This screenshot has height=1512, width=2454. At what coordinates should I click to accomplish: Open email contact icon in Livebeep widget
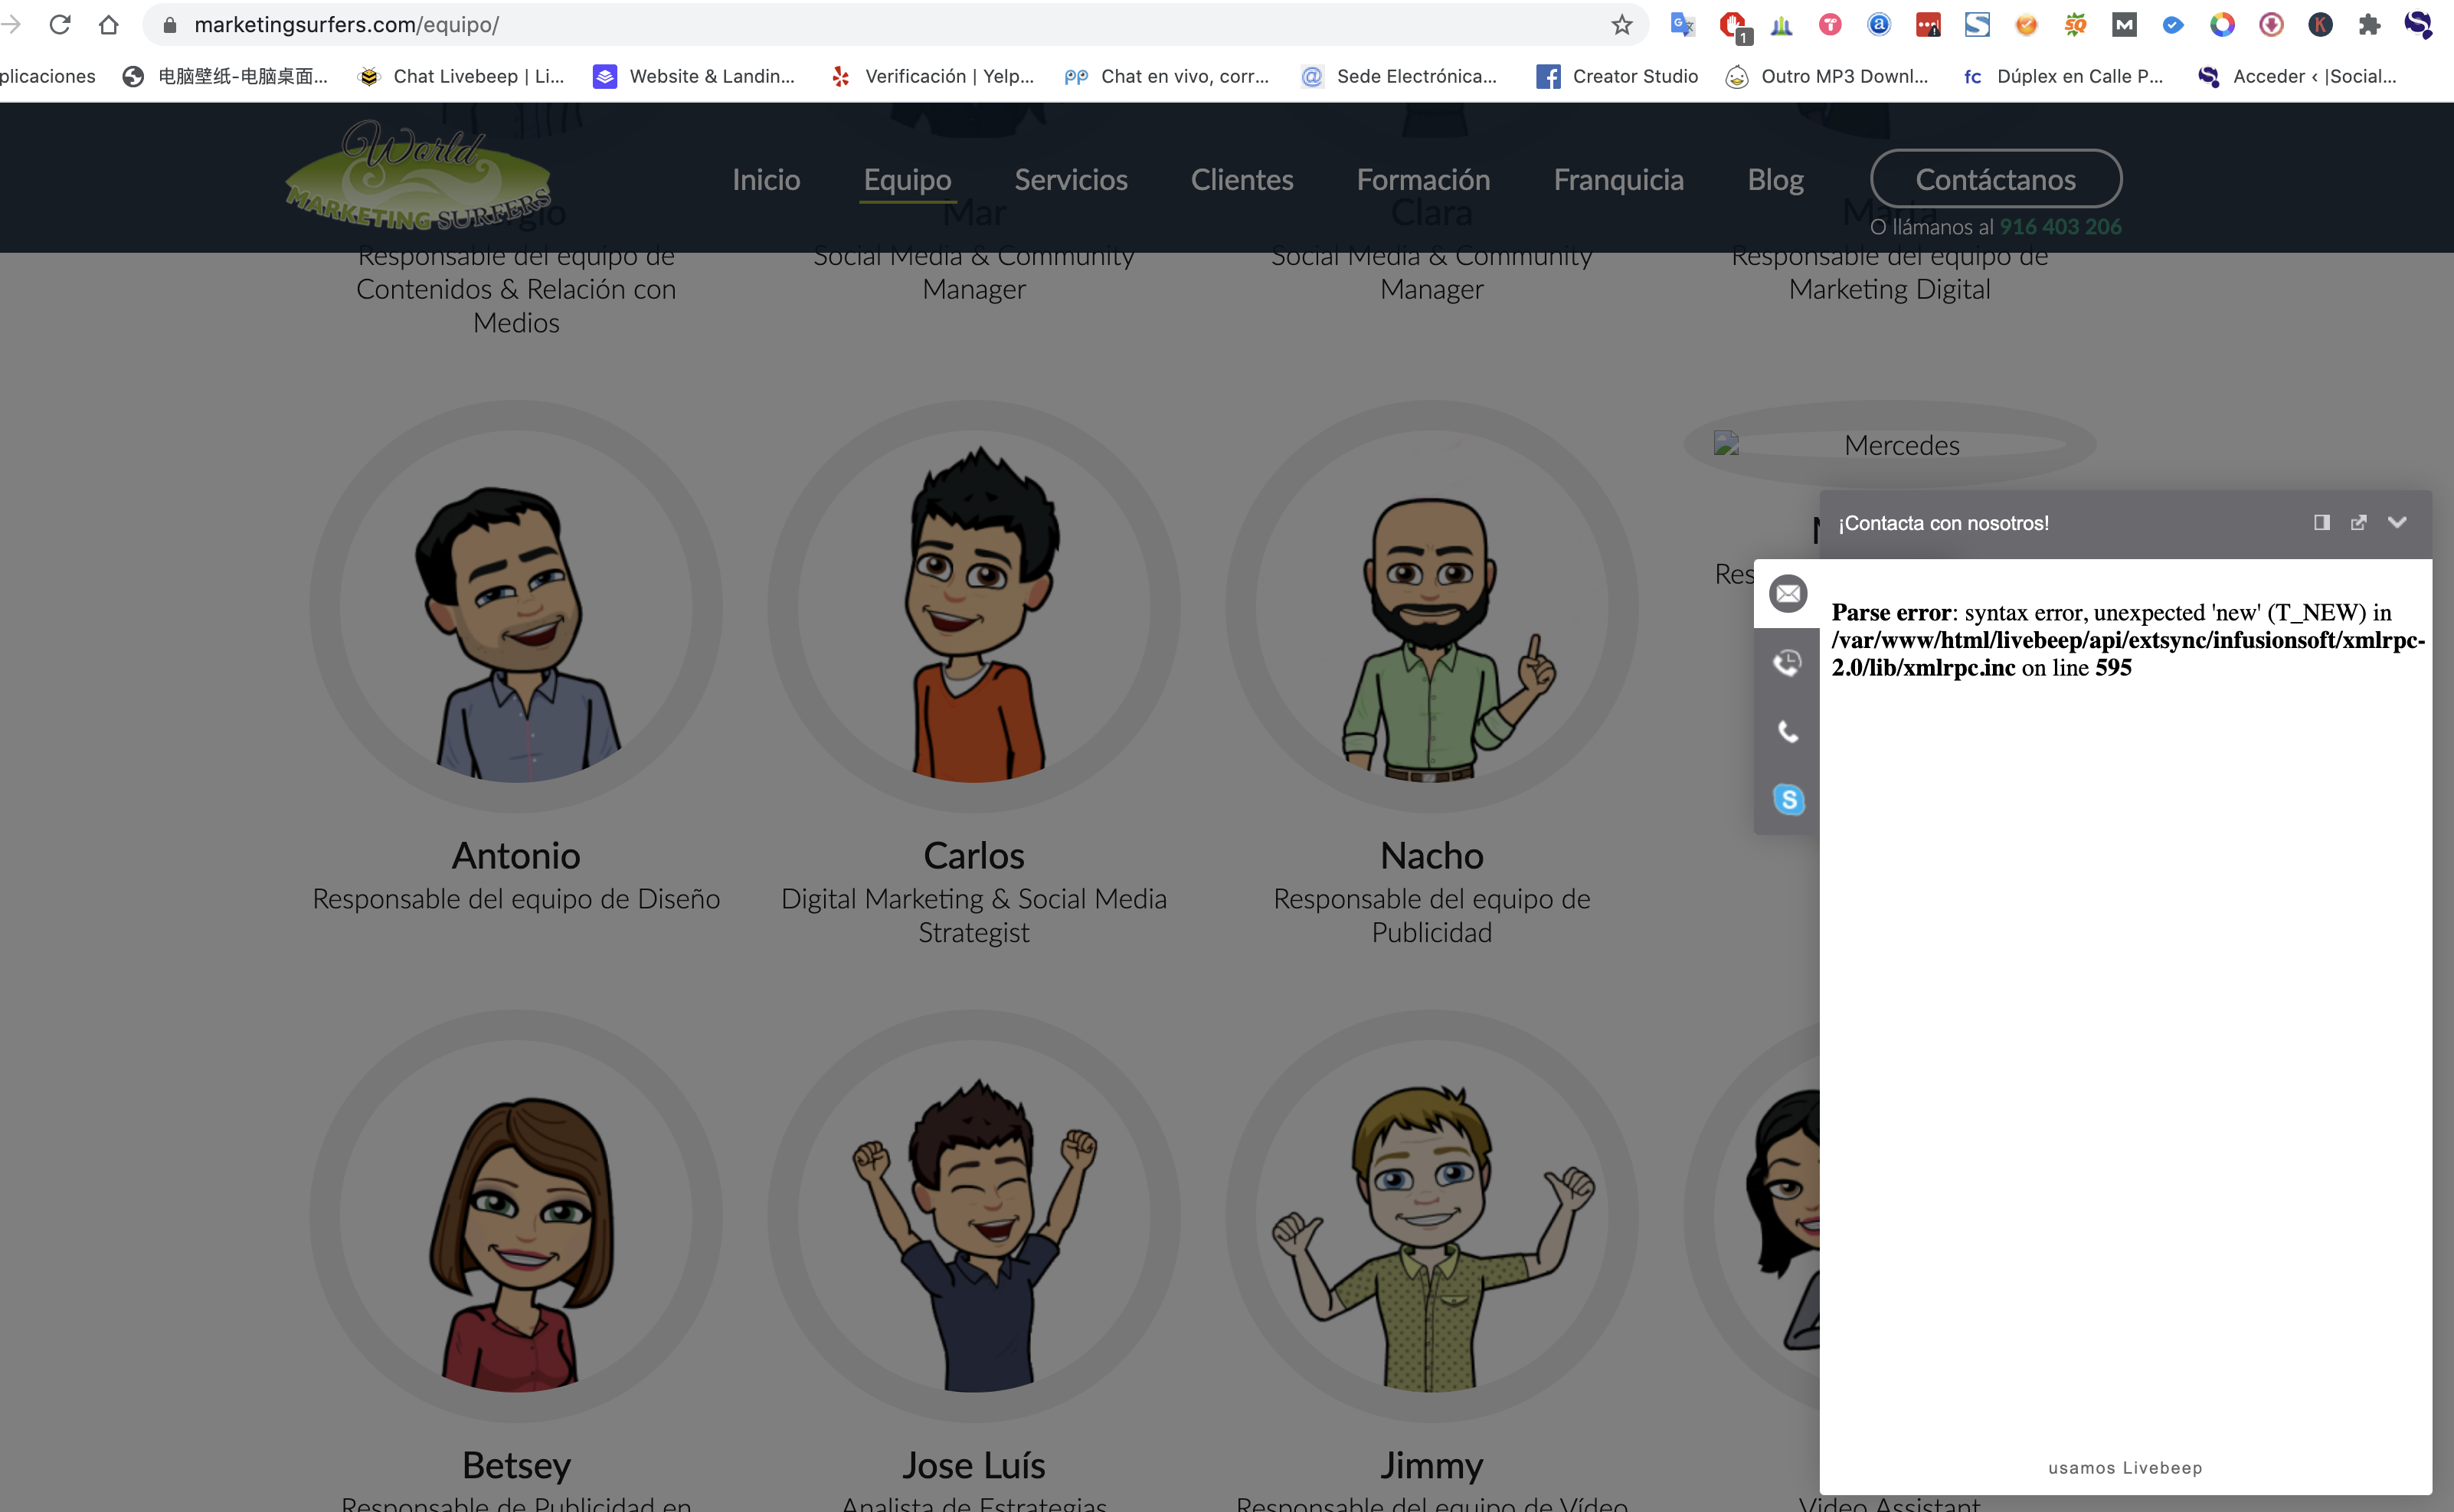pos(1787,594)
